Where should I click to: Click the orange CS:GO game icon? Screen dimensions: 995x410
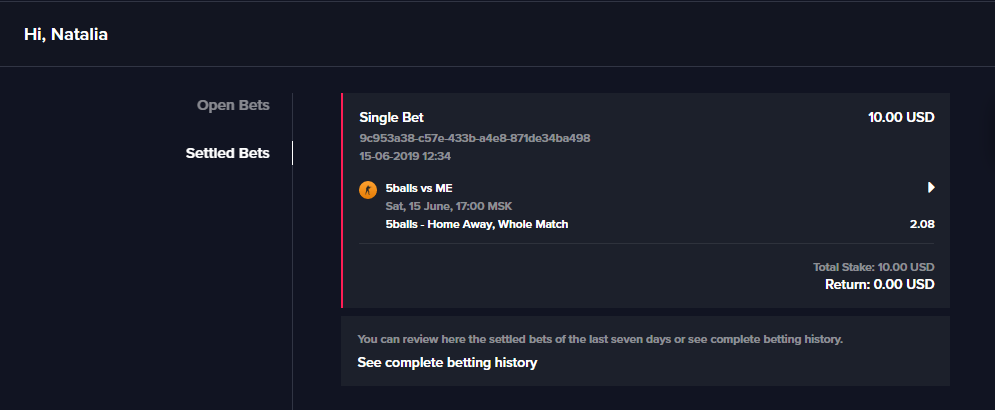[x=367, y=188]
